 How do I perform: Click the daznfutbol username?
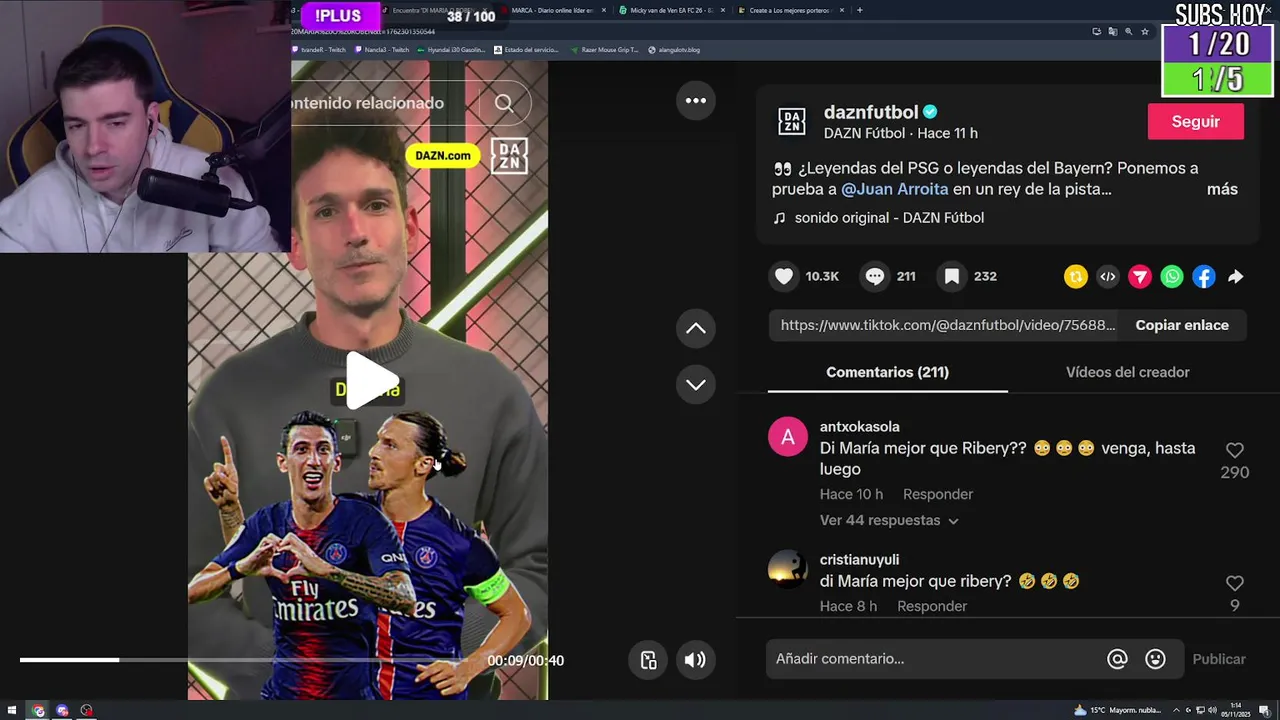click(x=871, y=112)
